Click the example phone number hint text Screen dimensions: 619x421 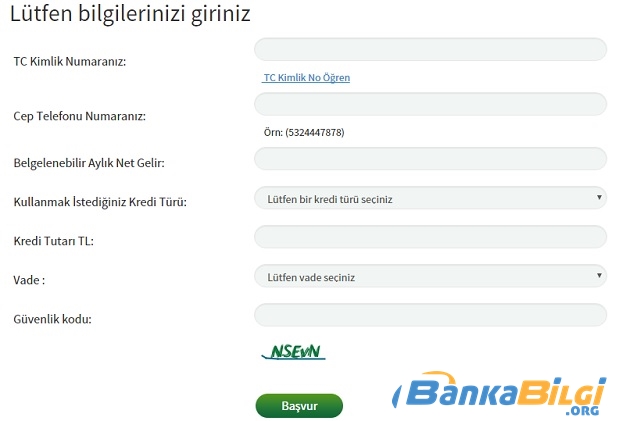click(x=304, y=132)
